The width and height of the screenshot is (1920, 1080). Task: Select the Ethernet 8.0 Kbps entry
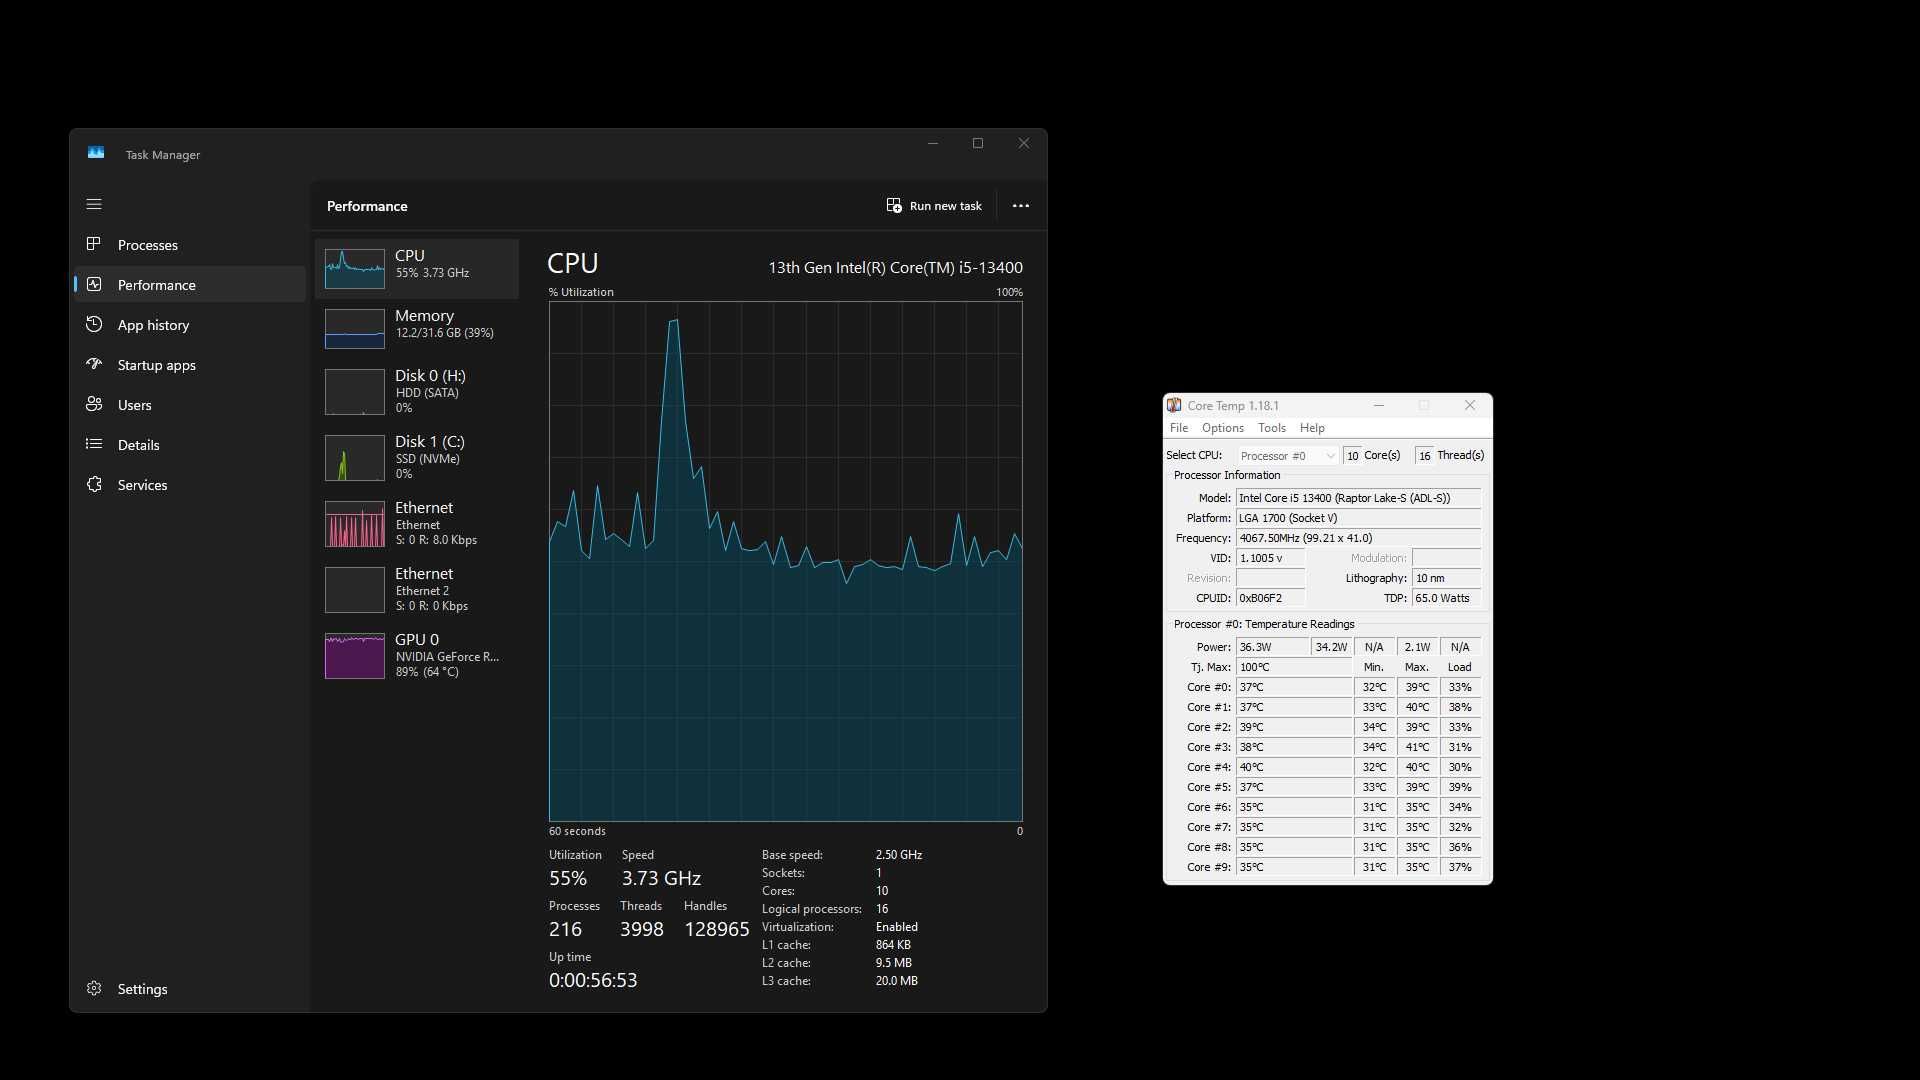[417, 523]
